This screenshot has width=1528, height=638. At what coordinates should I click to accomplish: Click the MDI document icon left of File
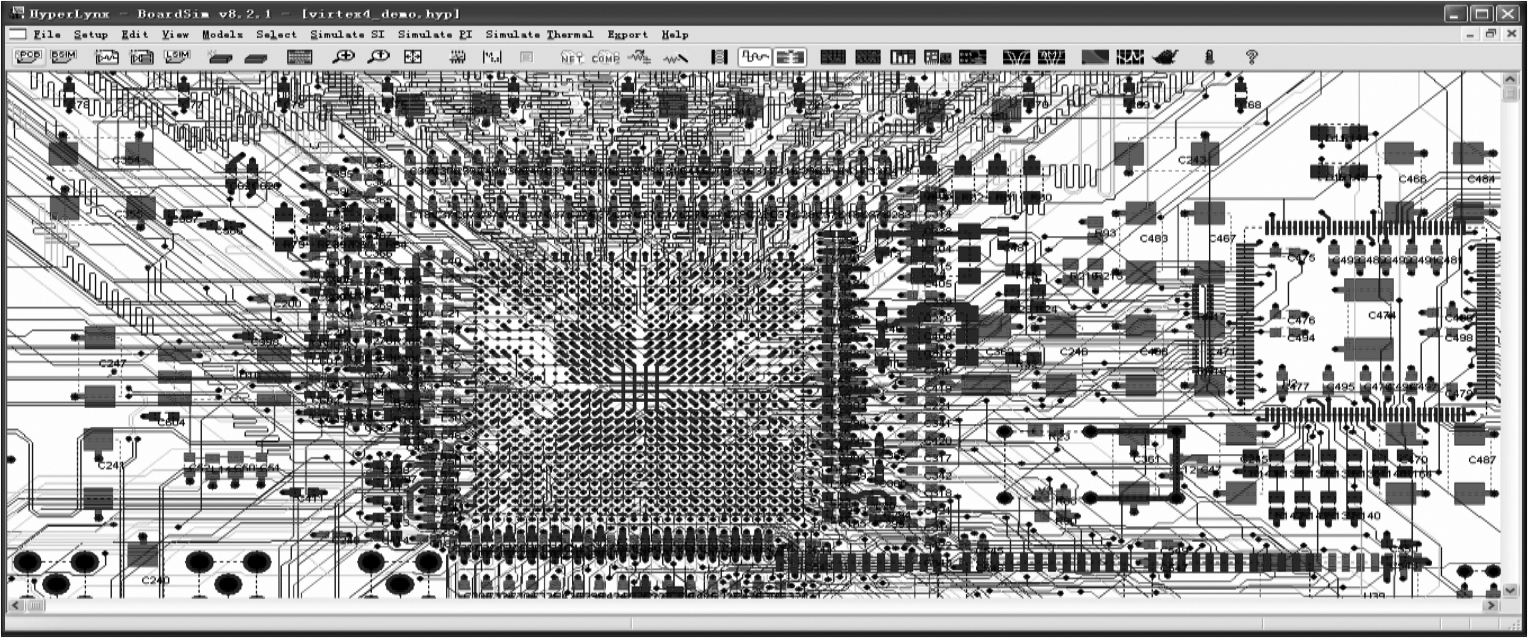click(17, 34)
